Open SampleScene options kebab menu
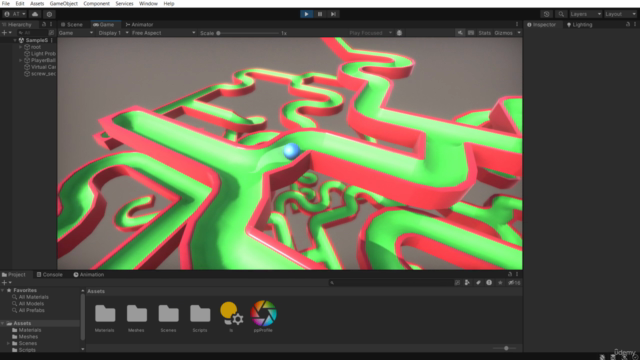This screenshot has height=360, width=640. pos(52,40)
